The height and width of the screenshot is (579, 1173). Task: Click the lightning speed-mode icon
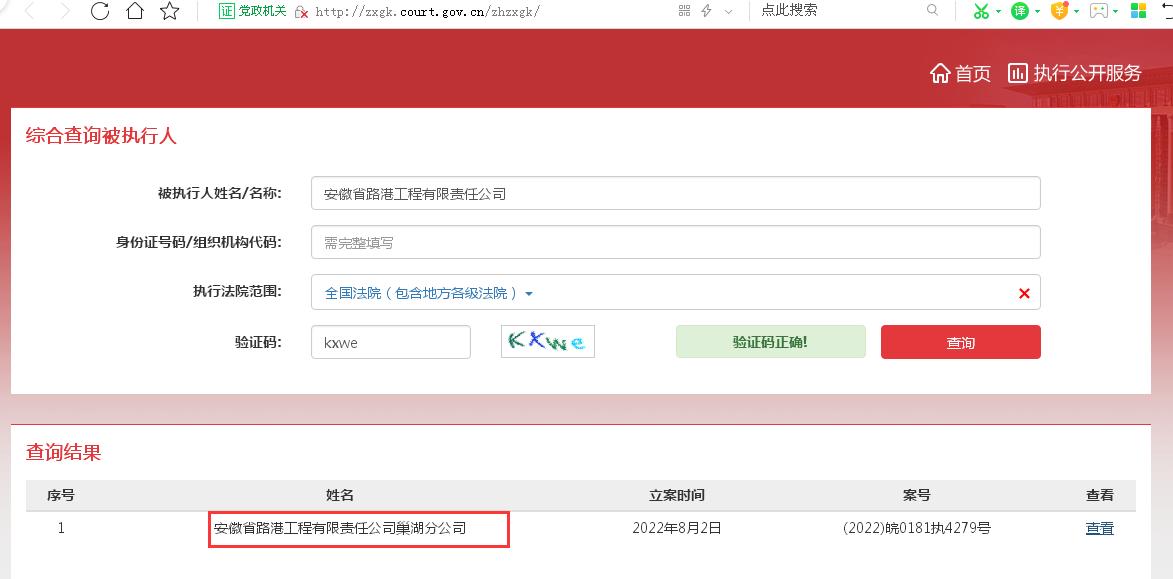click(706, 10)
